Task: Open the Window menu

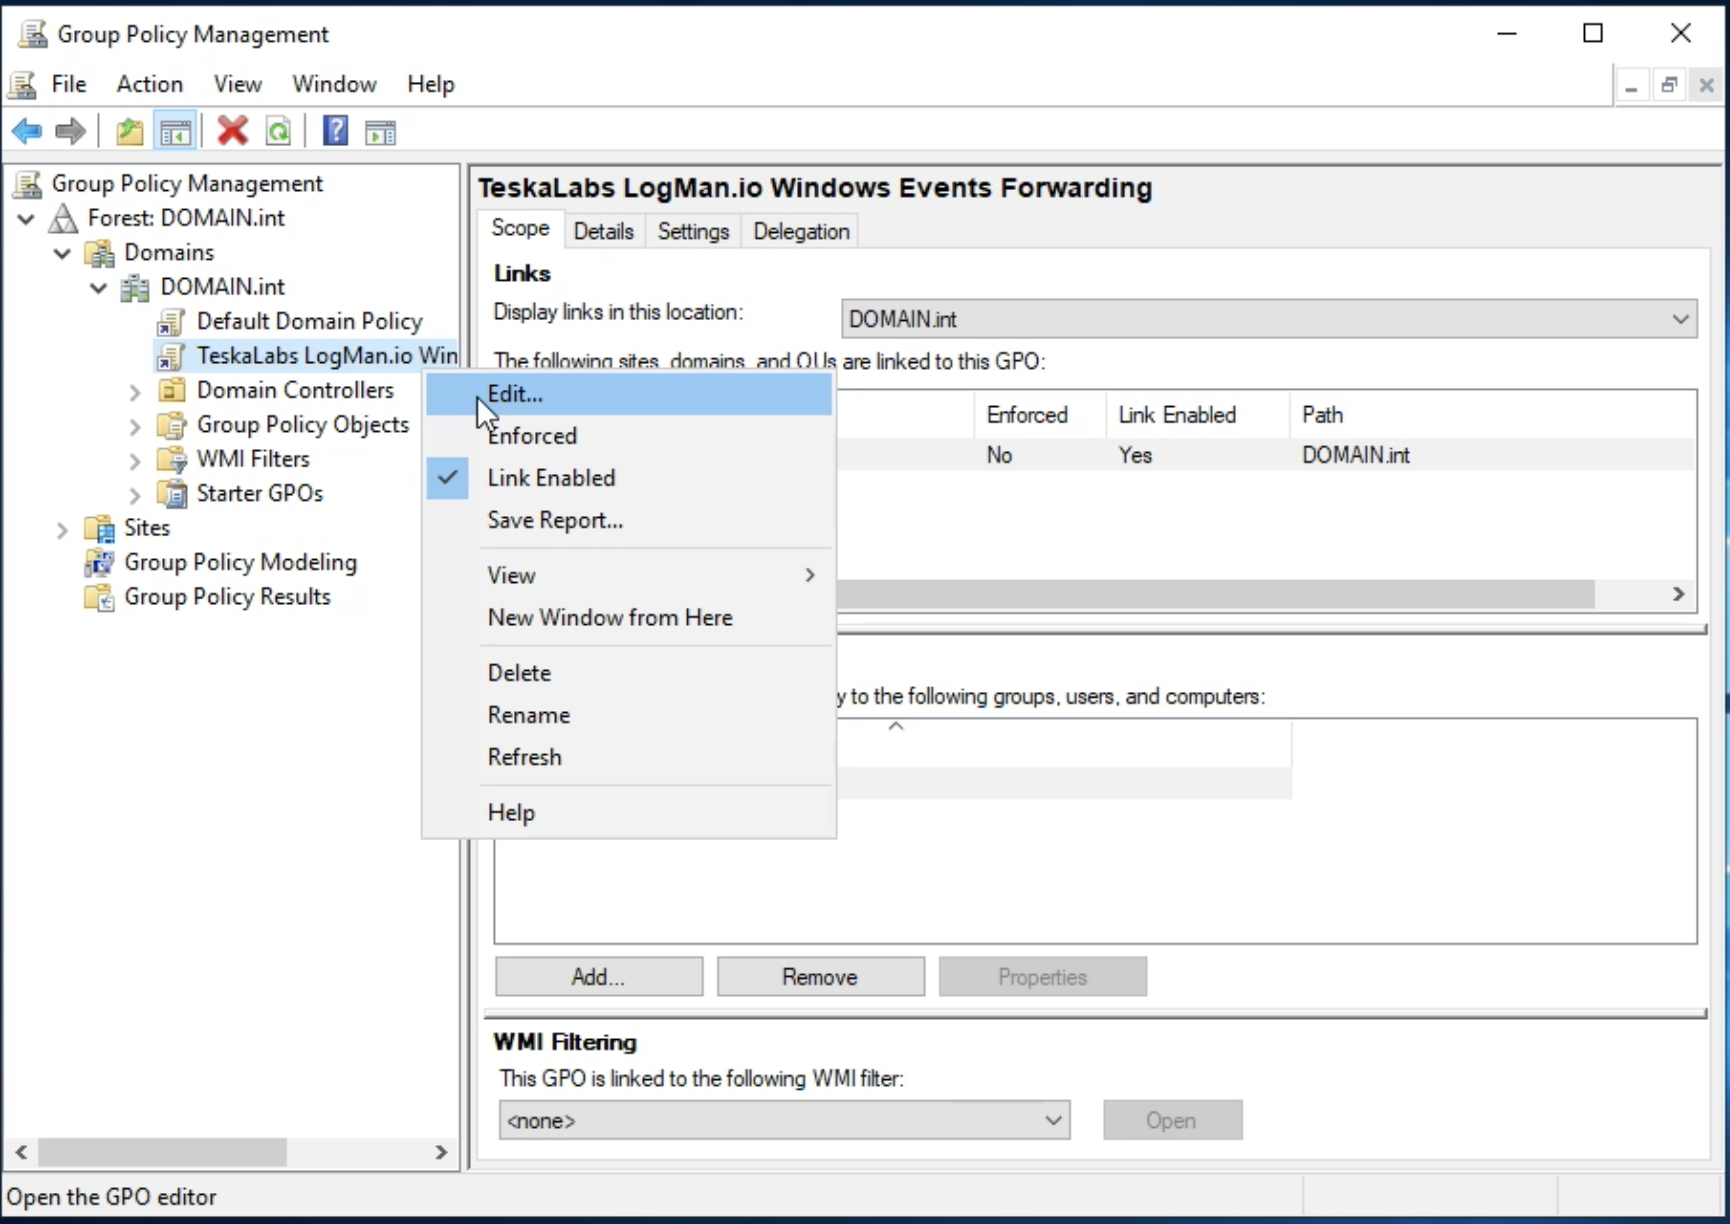Action: pyautogui.click(x=334, y=84)
